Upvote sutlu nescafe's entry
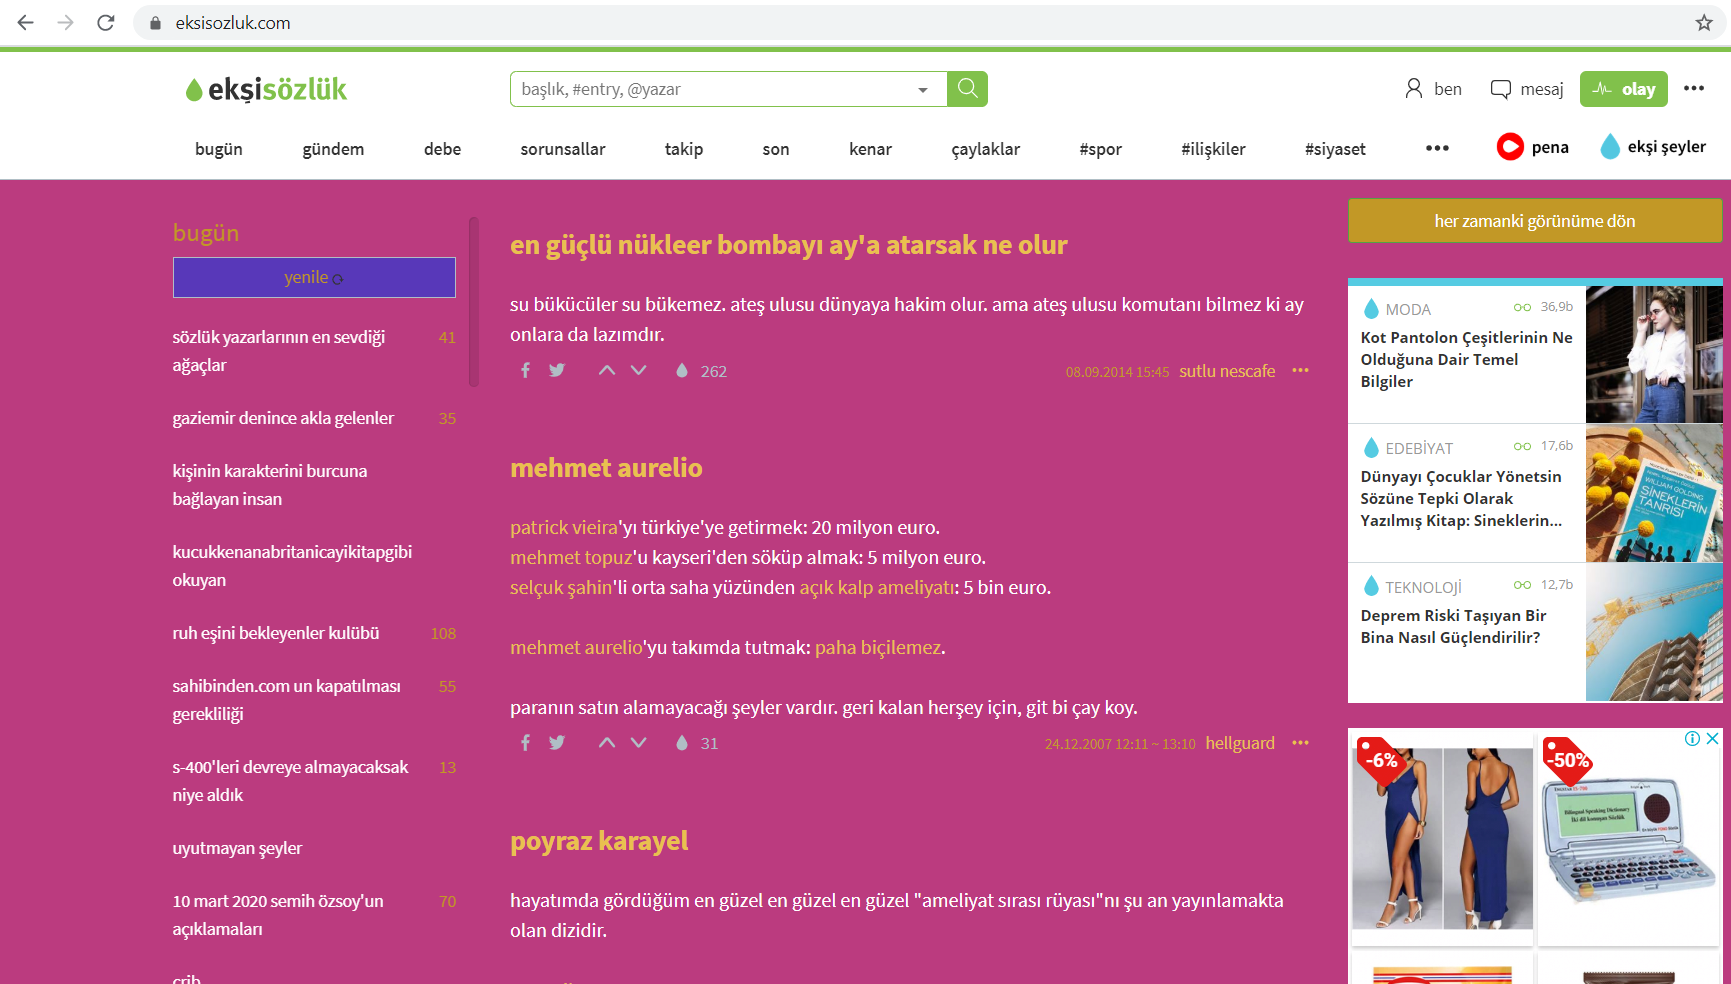1731x984 pixels. pyautogui.click(x=607, y=371)
